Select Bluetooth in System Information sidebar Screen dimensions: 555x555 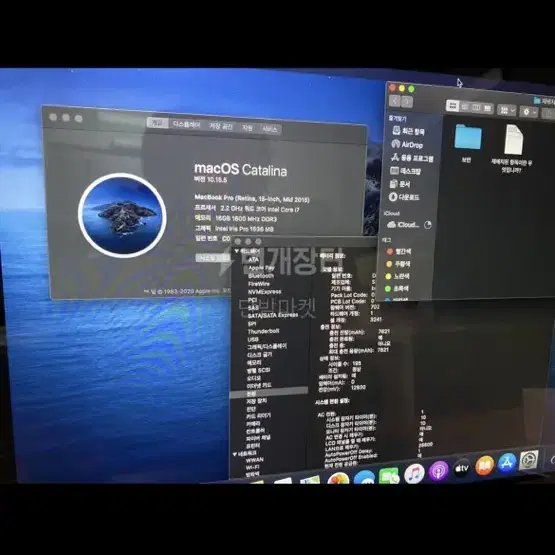(x=261, y=276)
